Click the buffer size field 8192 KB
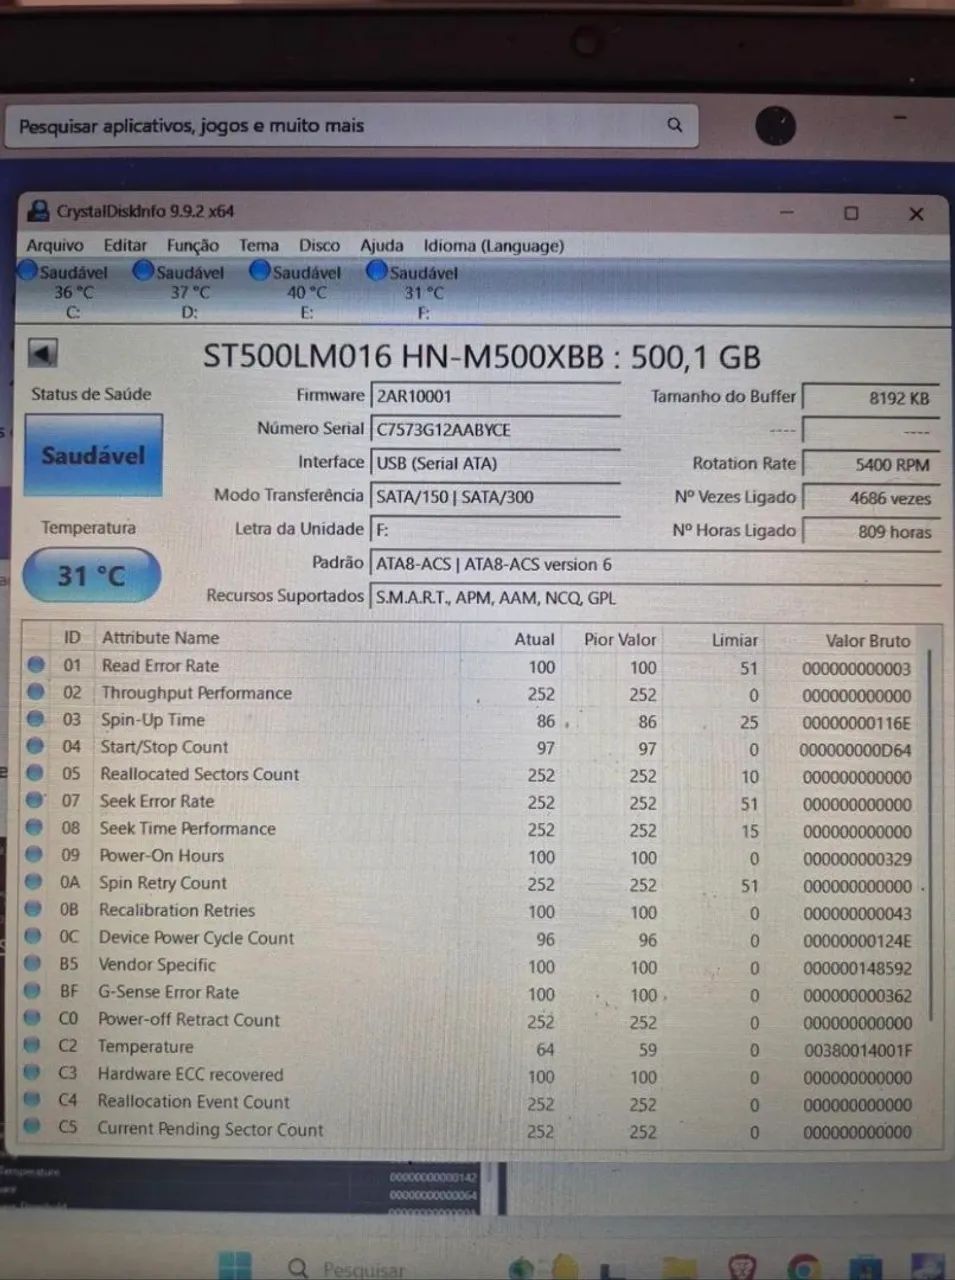 tap(870, 397)
